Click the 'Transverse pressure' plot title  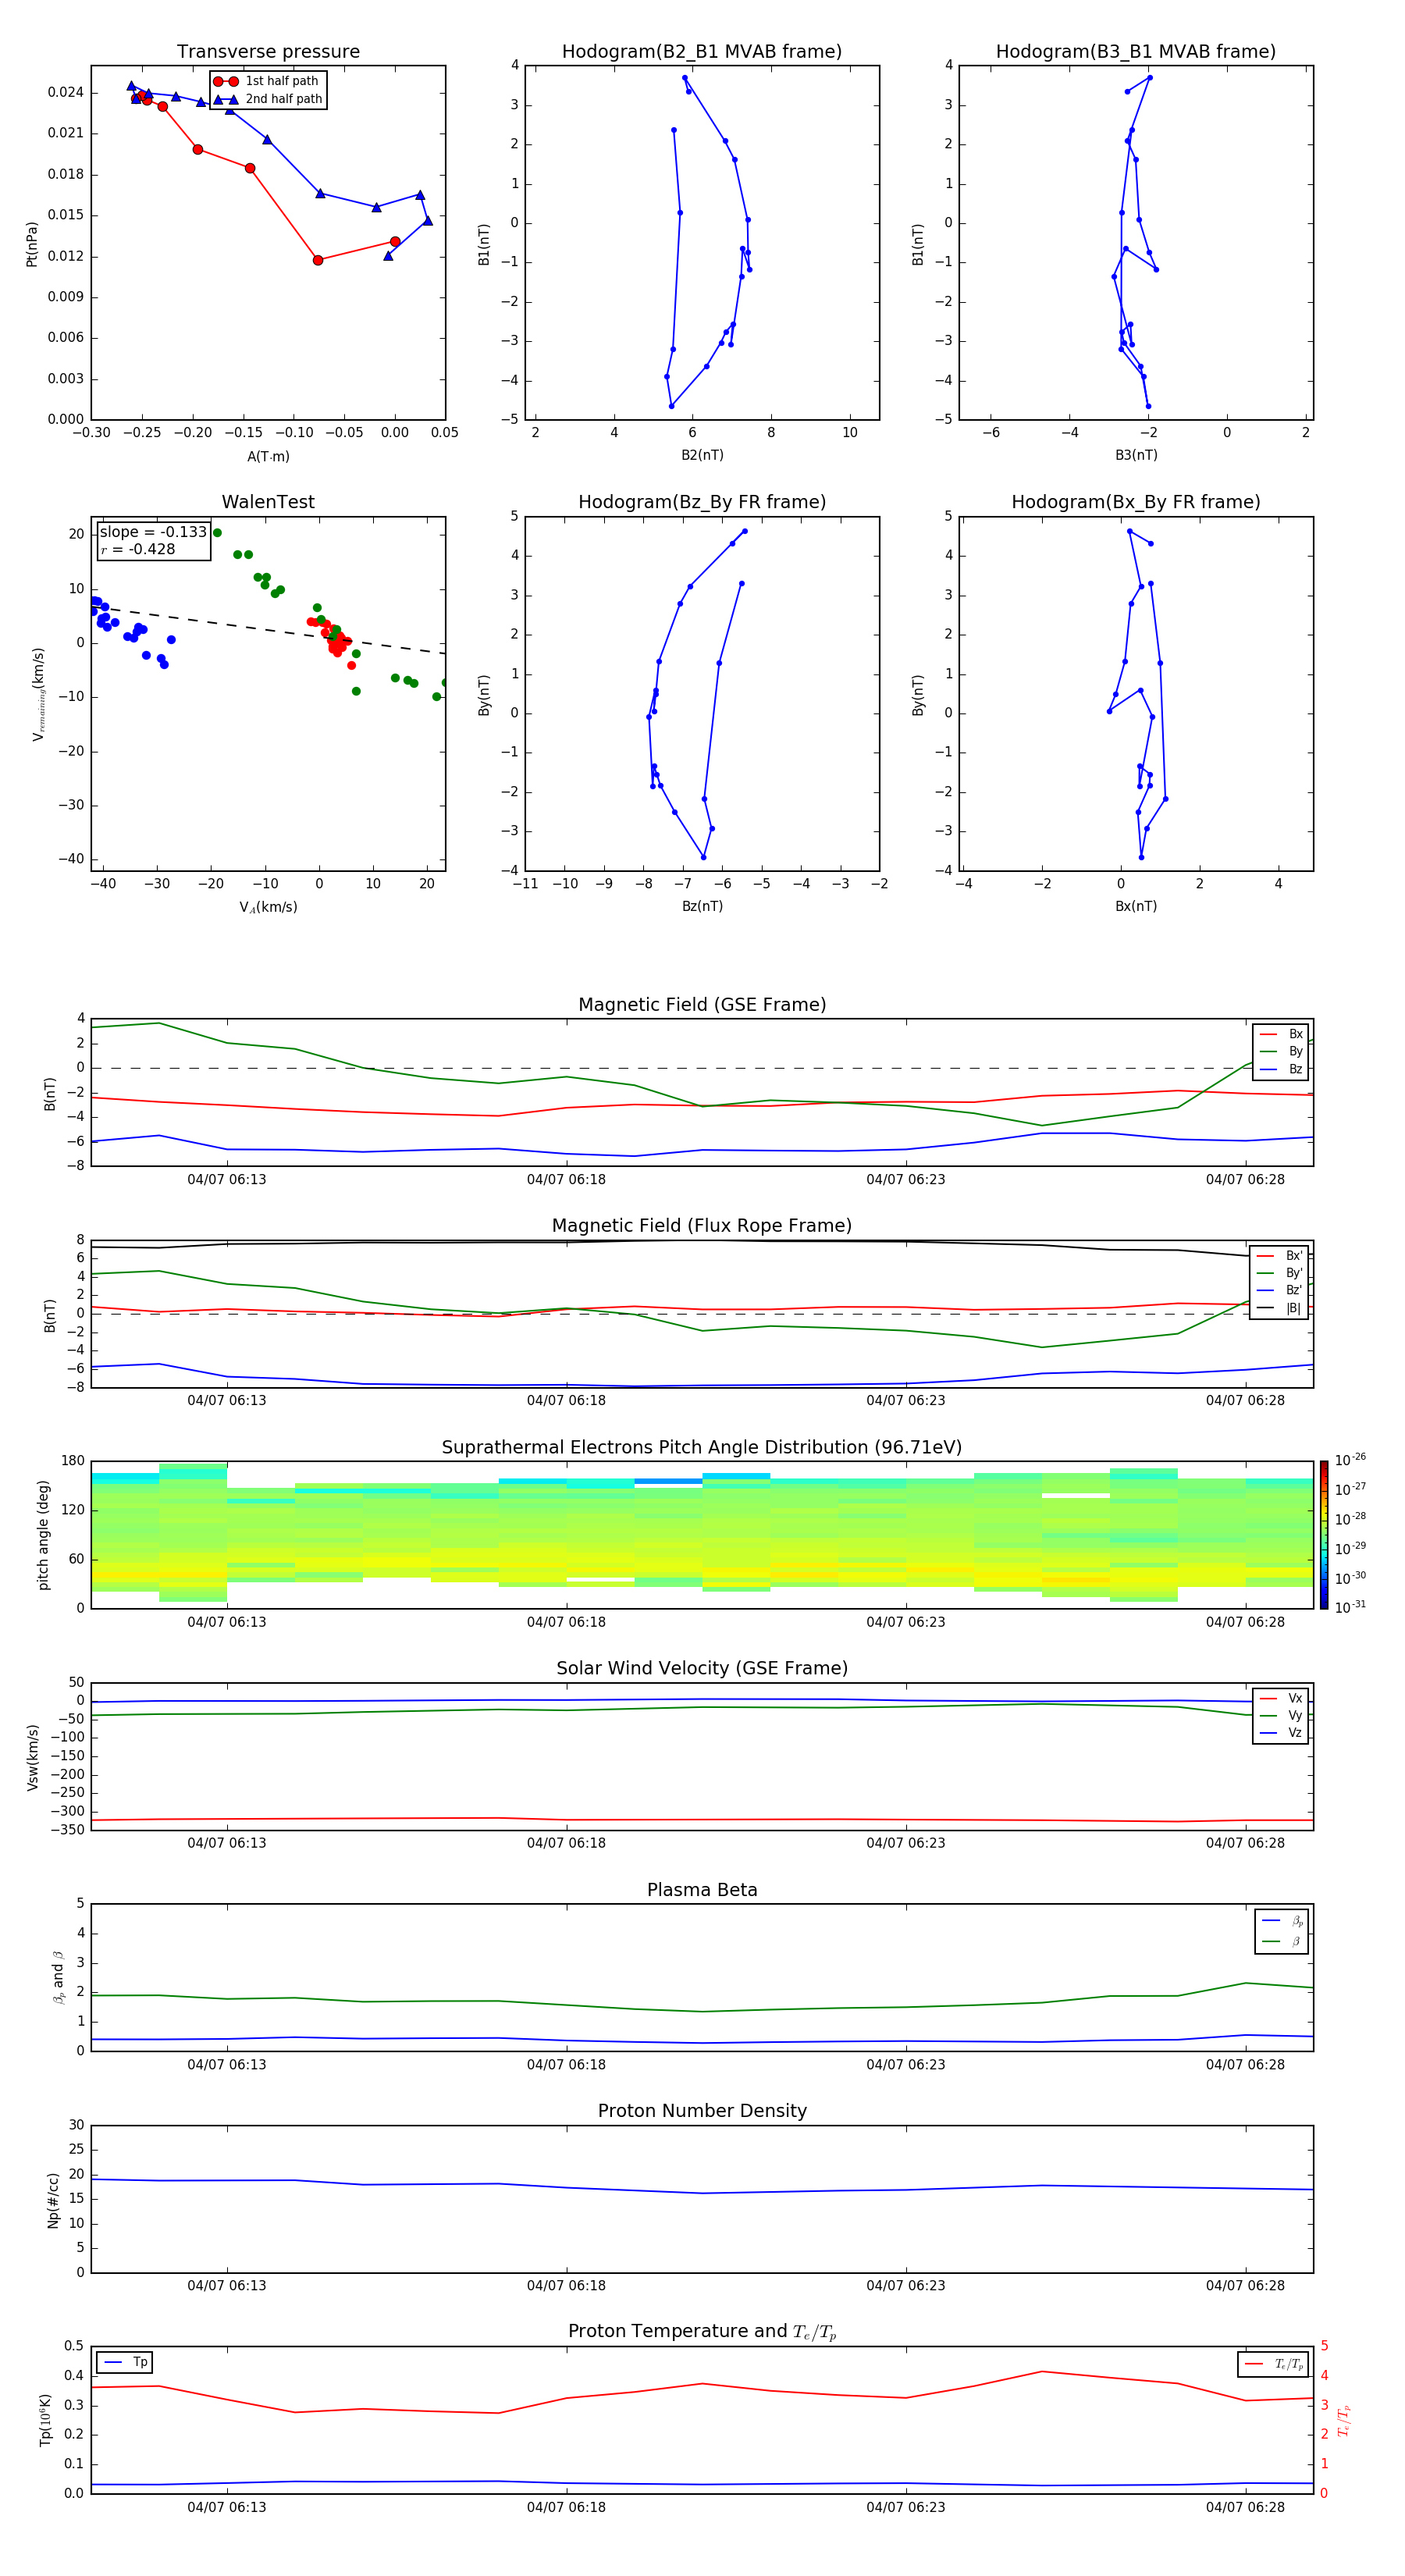pyautogui.click(x=268, y=52)
